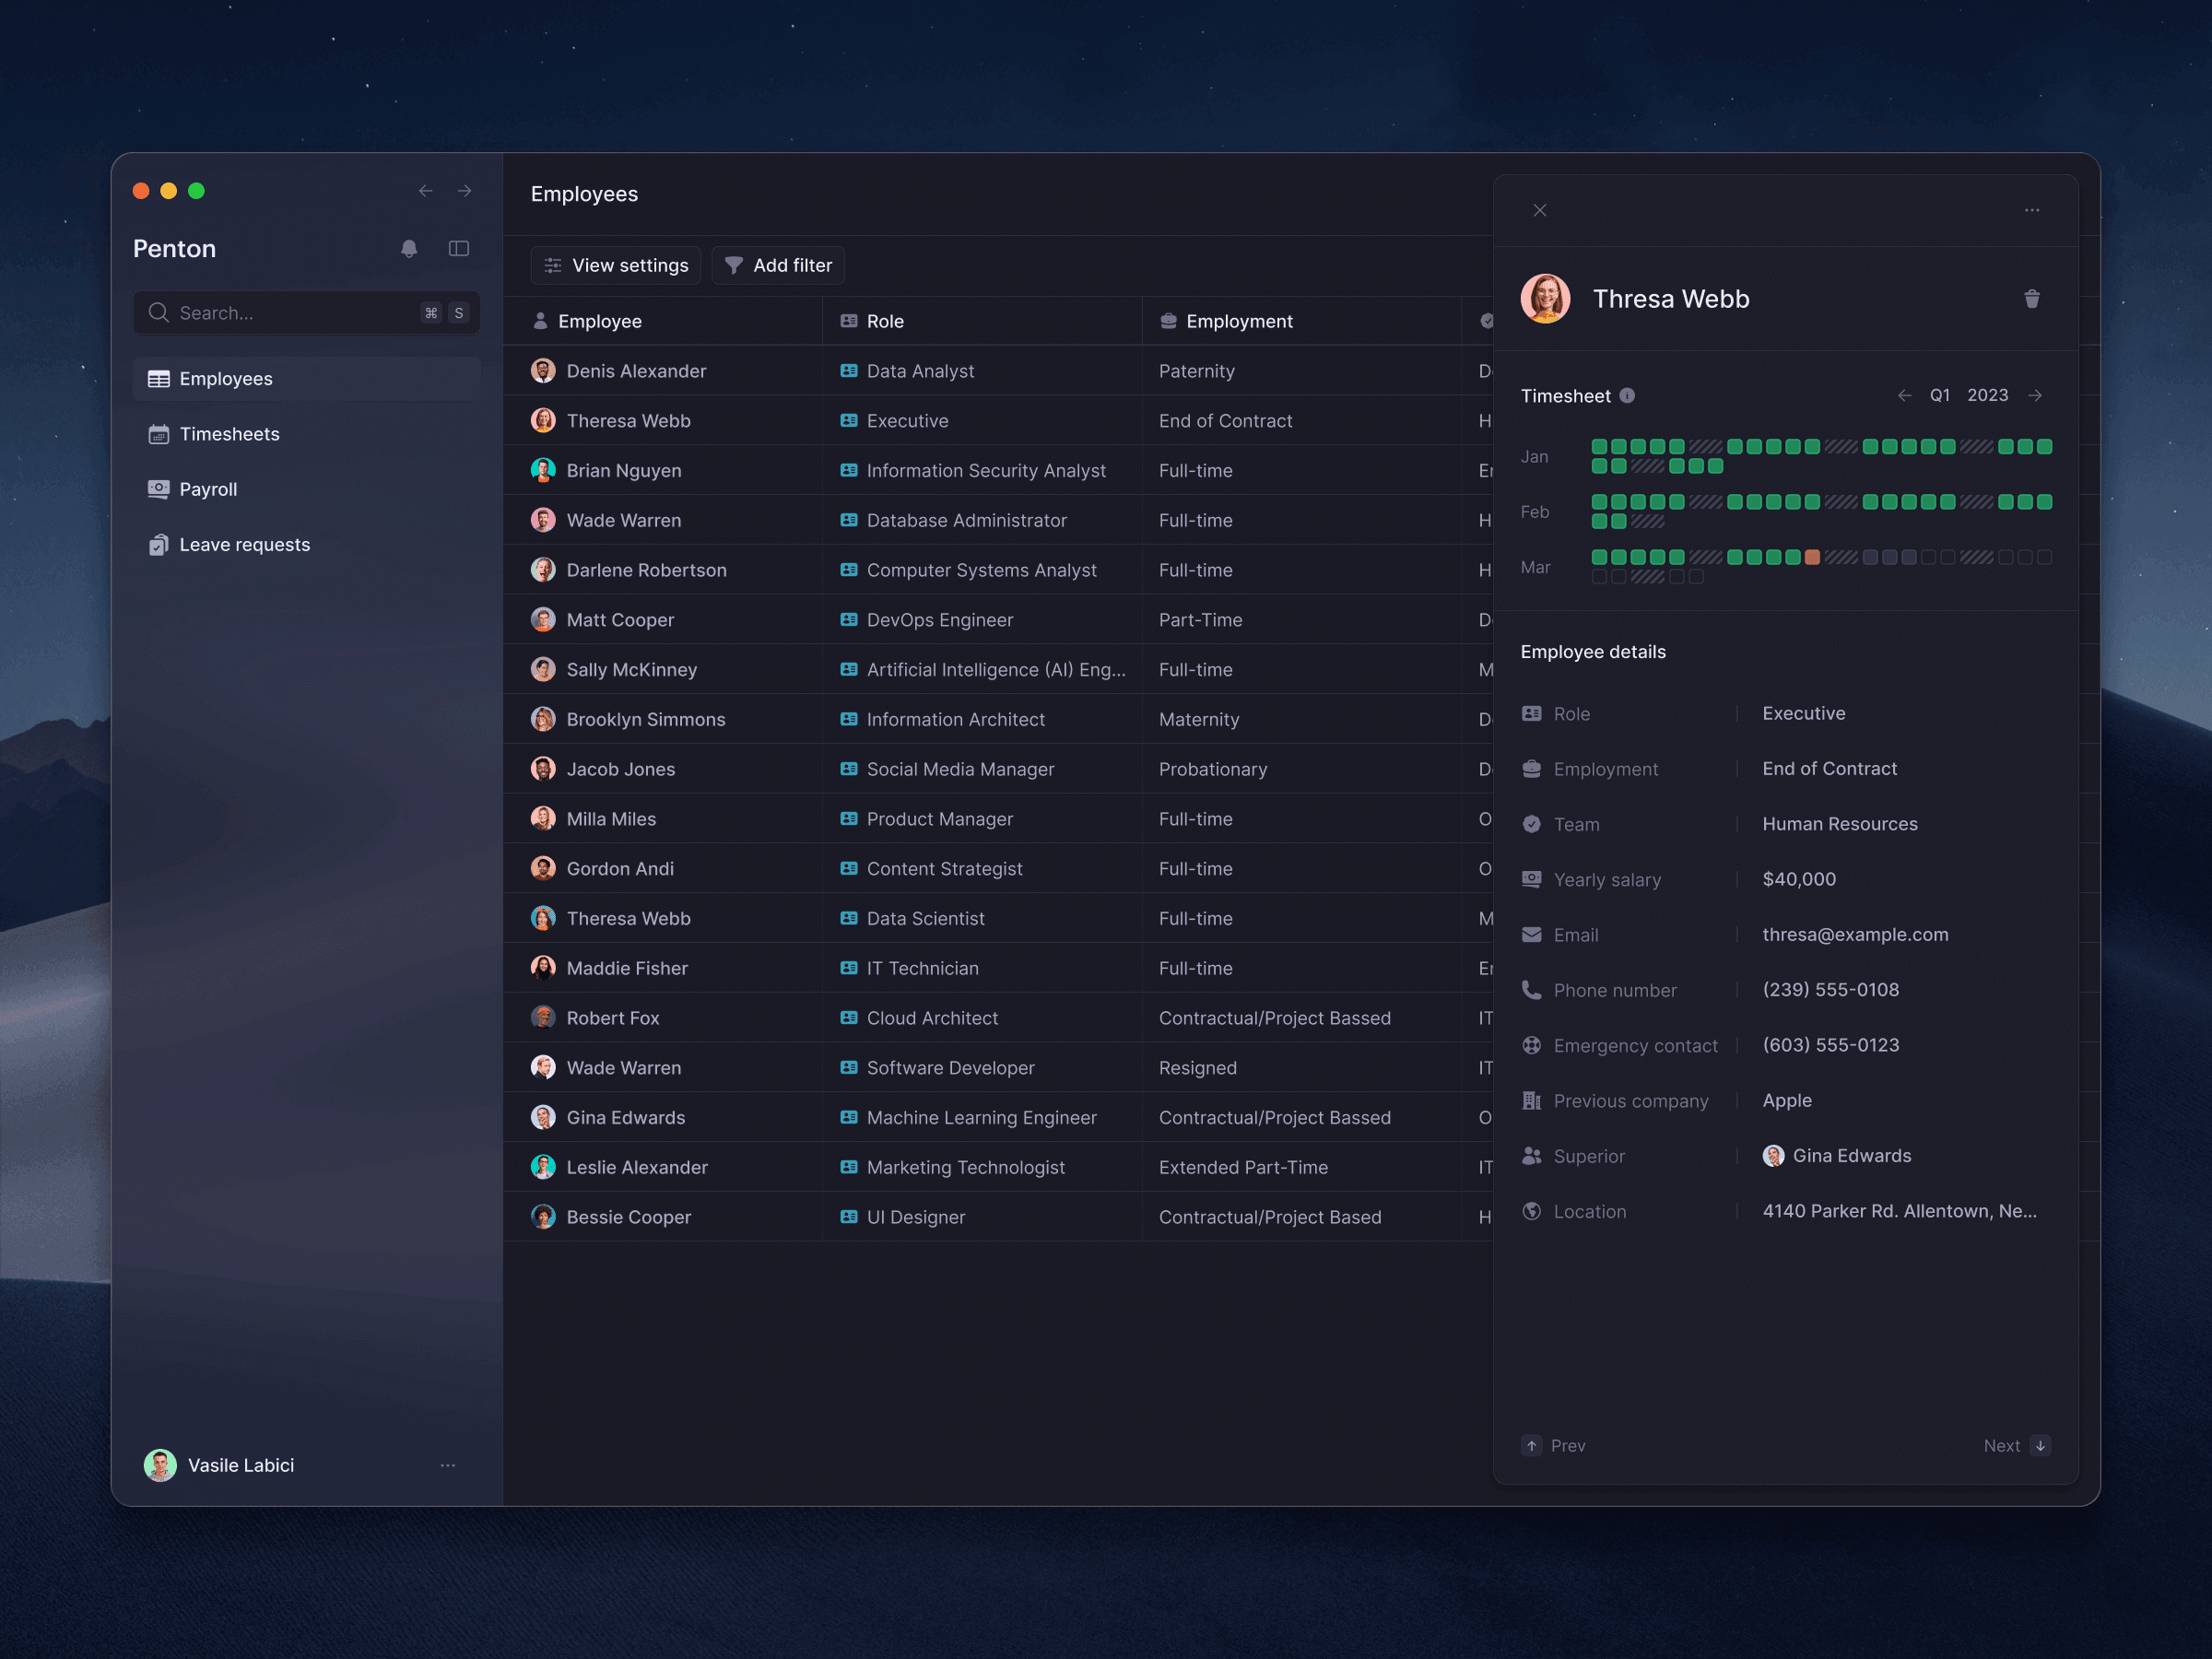Click the Location globe icon in details
The image size is (2212, 1659).
click(1532, 1211)
